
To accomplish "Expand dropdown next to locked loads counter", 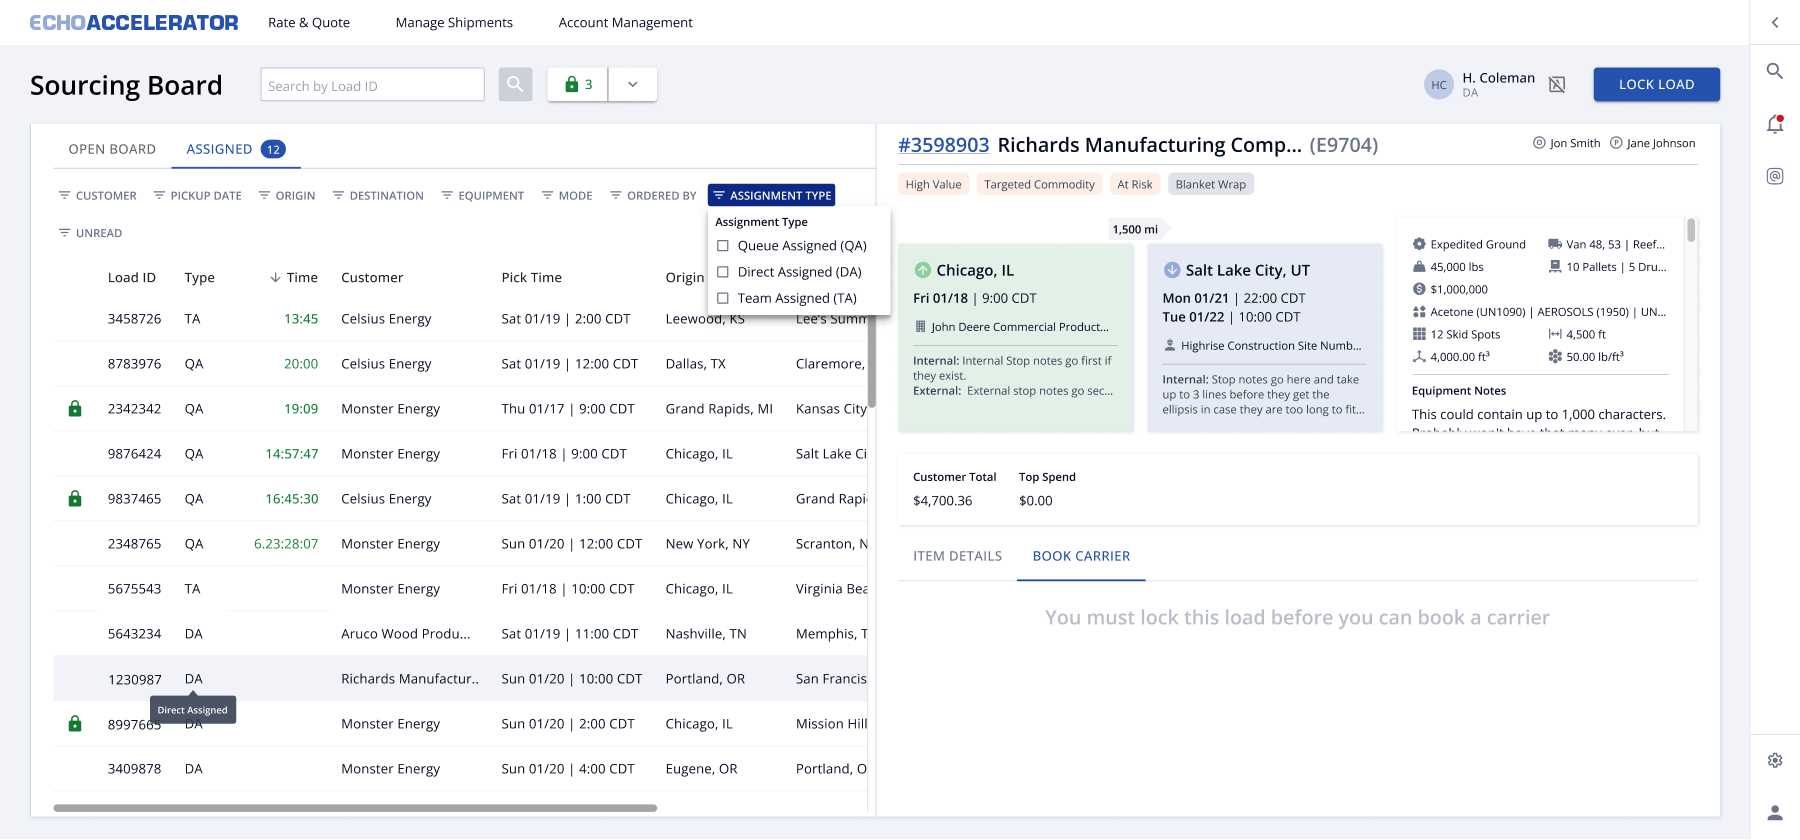I will coord(633,85).
